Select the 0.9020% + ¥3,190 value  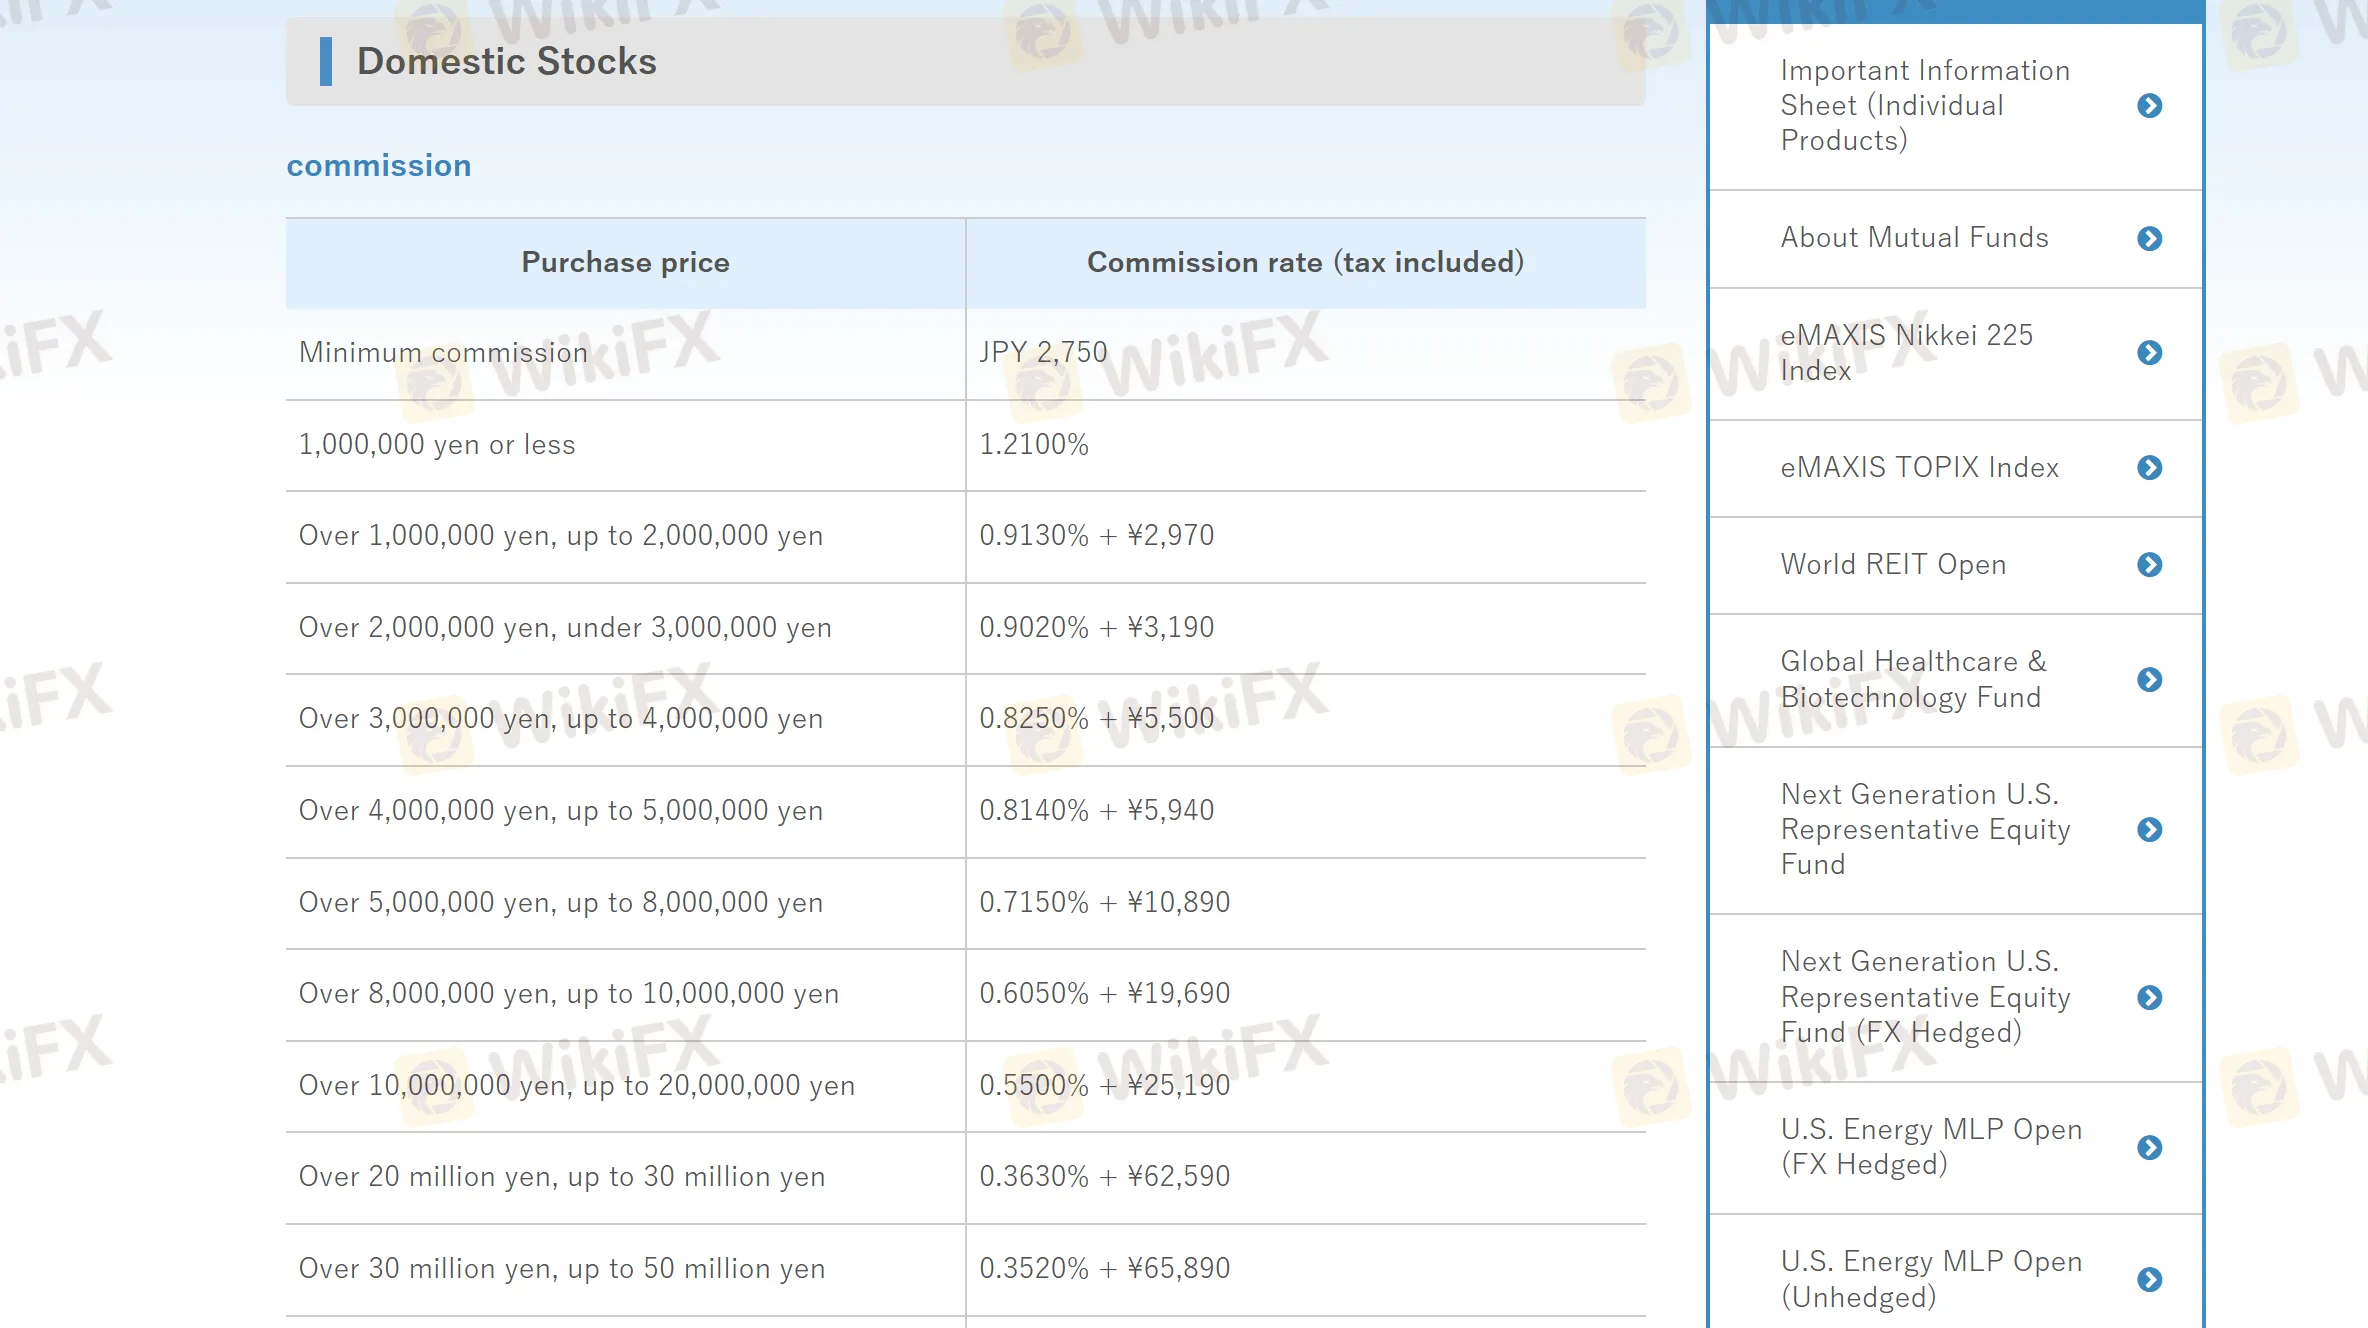coord(1096,628)
